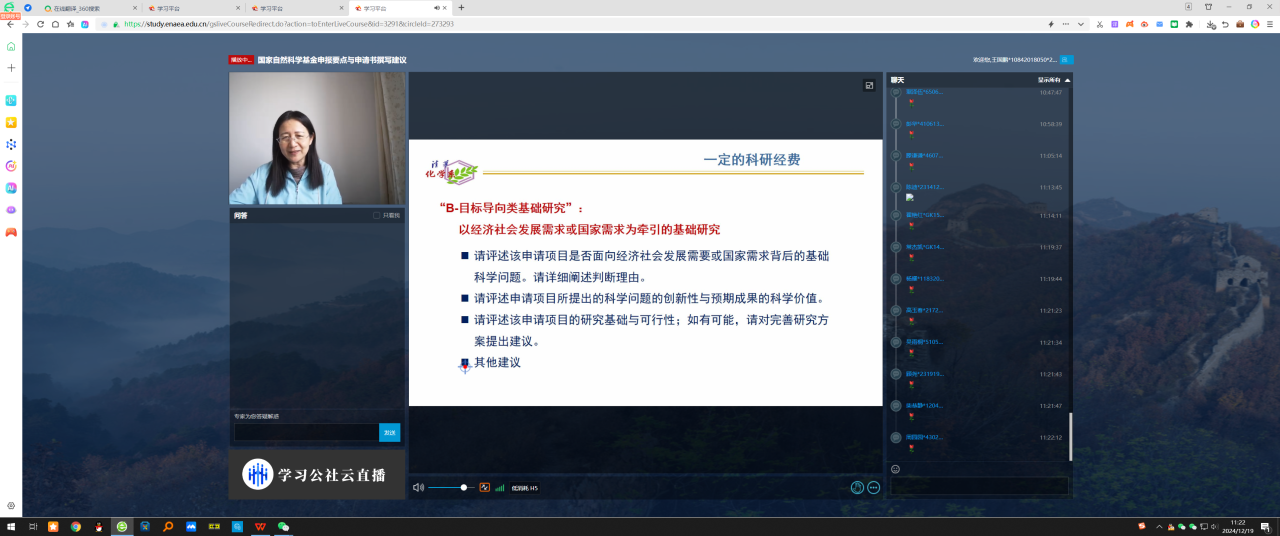Expand the '显示所有' chat filter dropdown
The image size is (1280, 536).
tap(1053, 79)
